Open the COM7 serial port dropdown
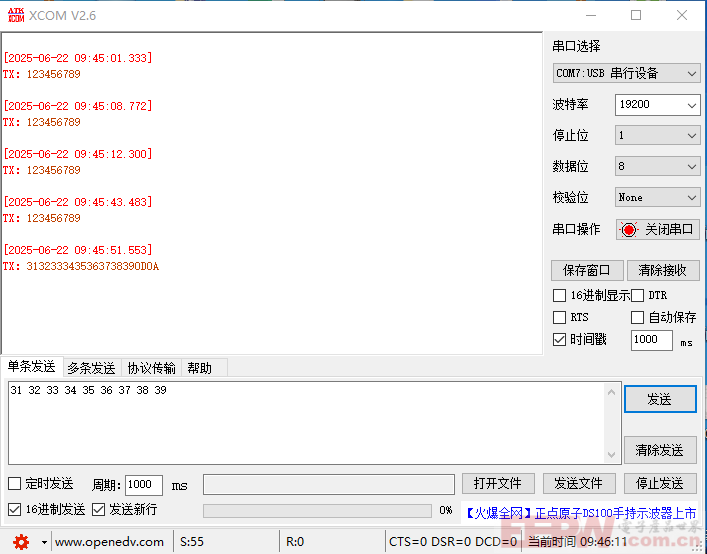The image size is (707, 554). [x=626, y=73]
